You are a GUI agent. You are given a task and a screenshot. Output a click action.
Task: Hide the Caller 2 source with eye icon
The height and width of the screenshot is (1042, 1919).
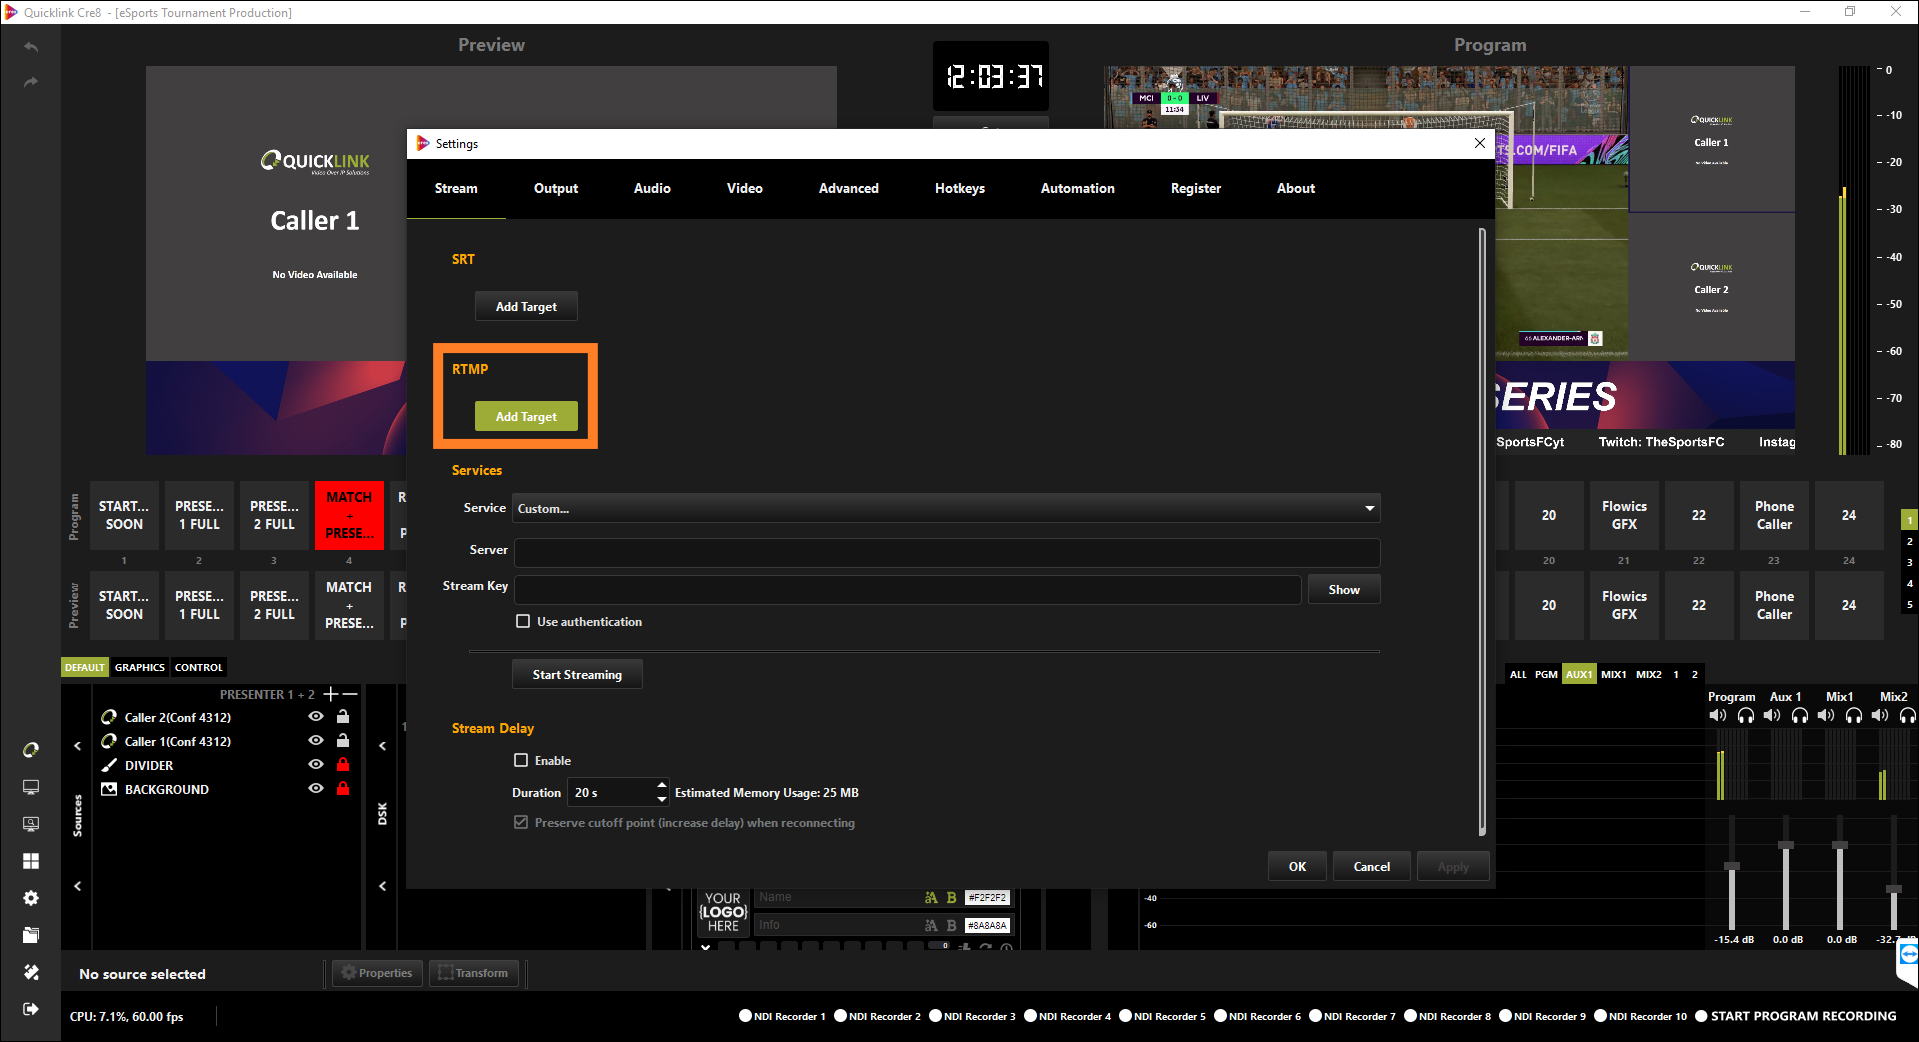tap(316, 717)
